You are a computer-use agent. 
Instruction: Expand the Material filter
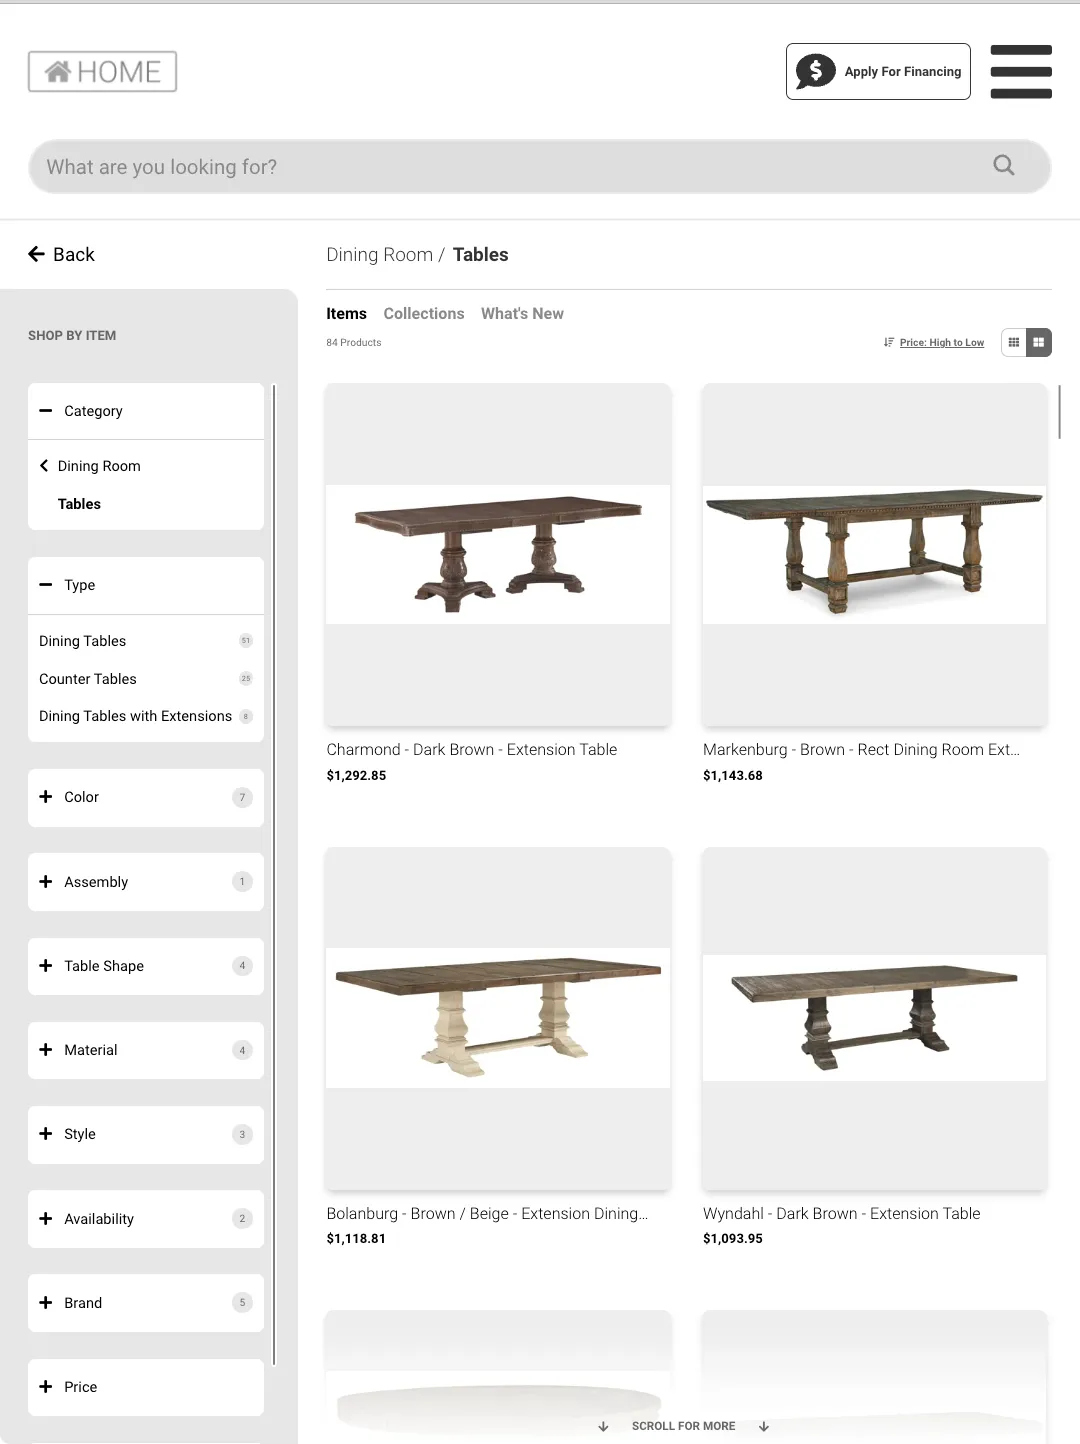pos(146,1050)
